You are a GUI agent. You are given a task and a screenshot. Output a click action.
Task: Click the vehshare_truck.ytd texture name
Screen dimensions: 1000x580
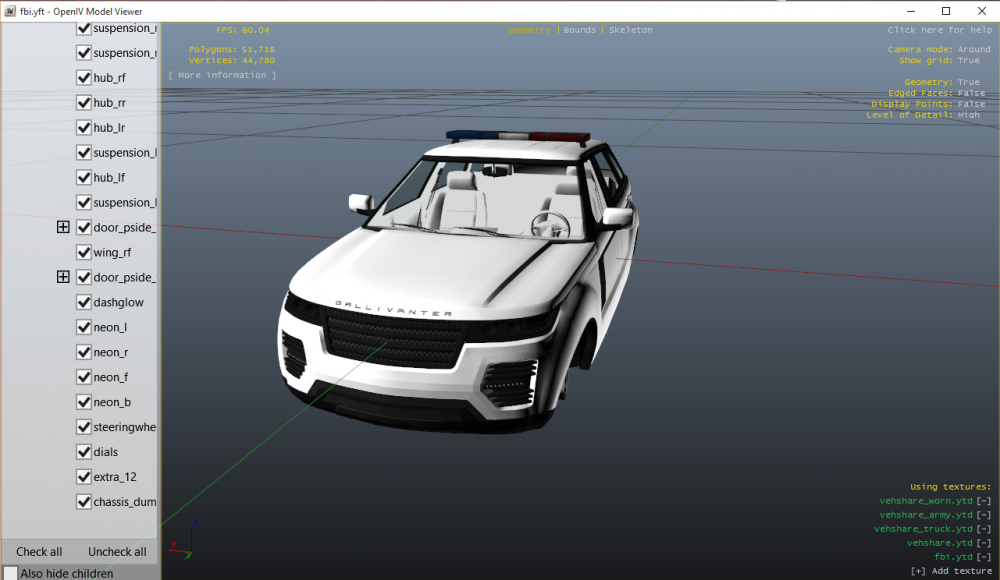(923, 529)
